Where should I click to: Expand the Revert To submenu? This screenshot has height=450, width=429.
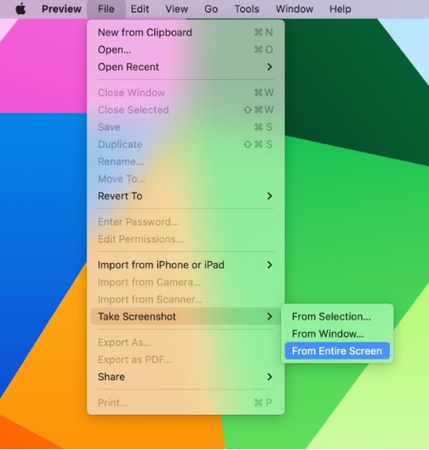pyautogui.click(x=186, y=196)
